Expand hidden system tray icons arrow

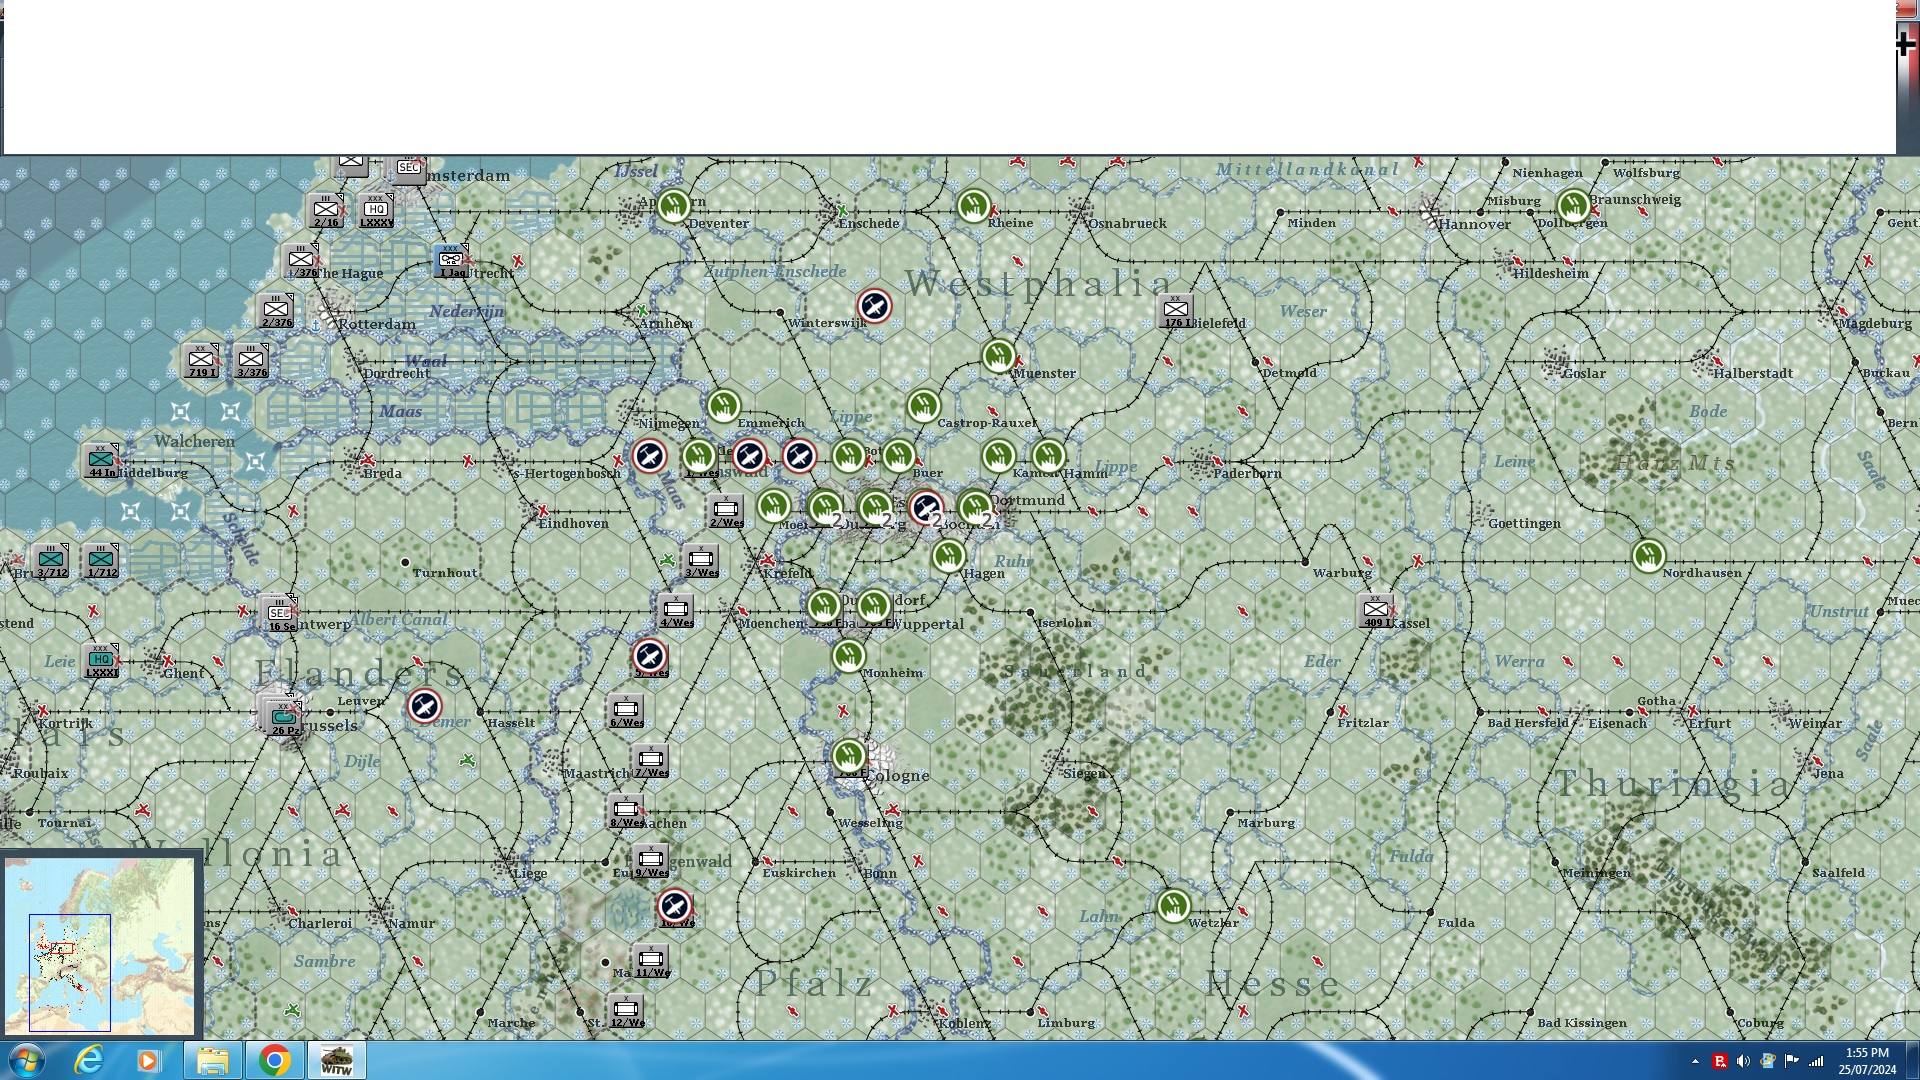tap(1695, 1061)
